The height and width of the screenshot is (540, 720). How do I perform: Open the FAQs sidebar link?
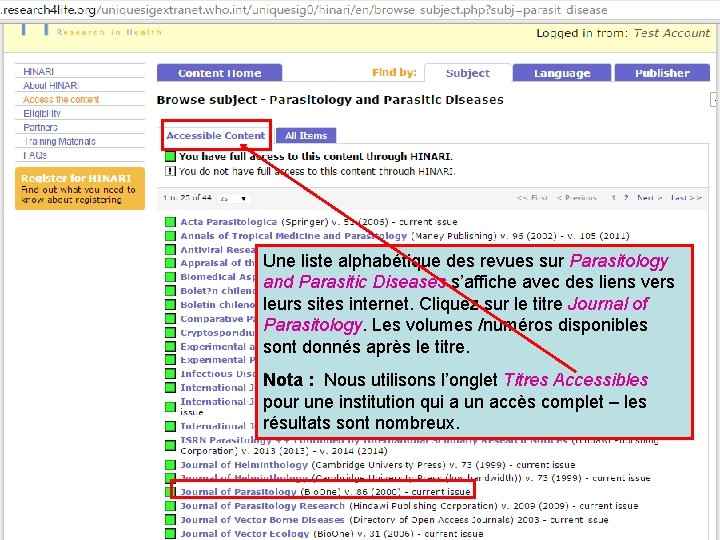click(35, 155)
